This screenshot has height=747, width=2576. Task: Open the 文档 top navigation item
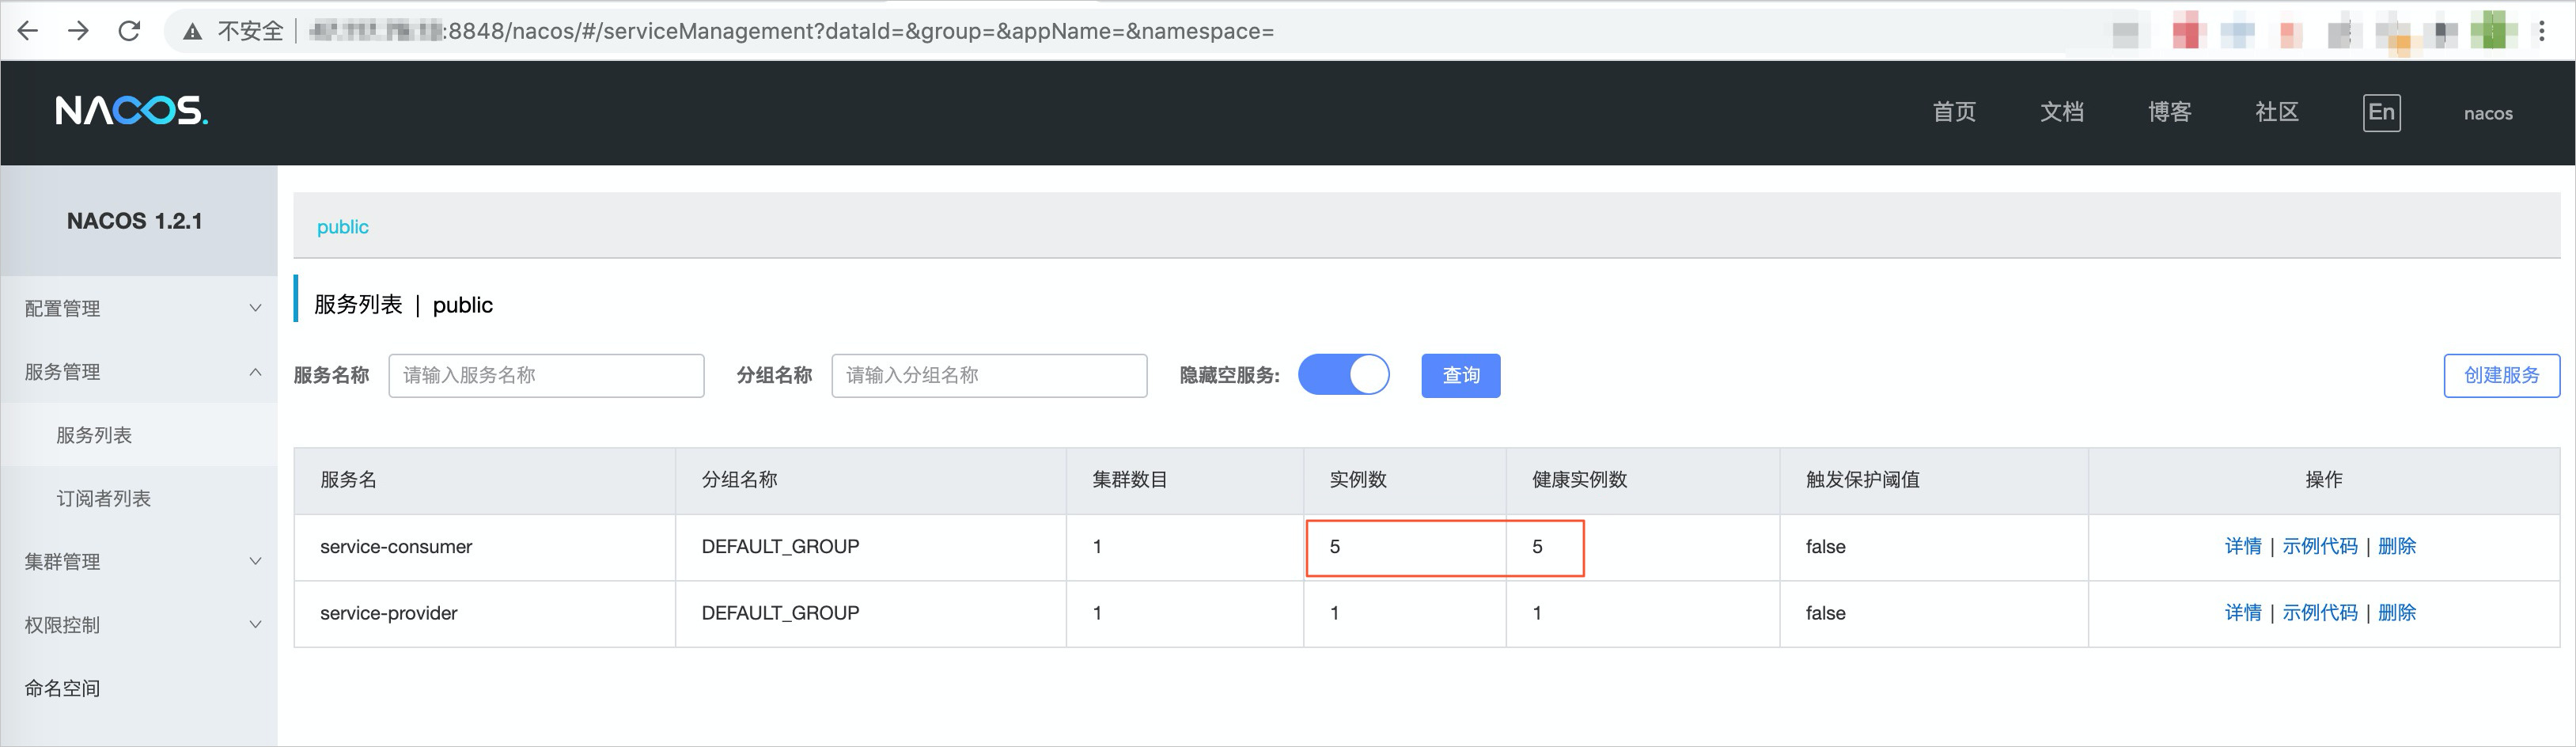pos(2061,112)
